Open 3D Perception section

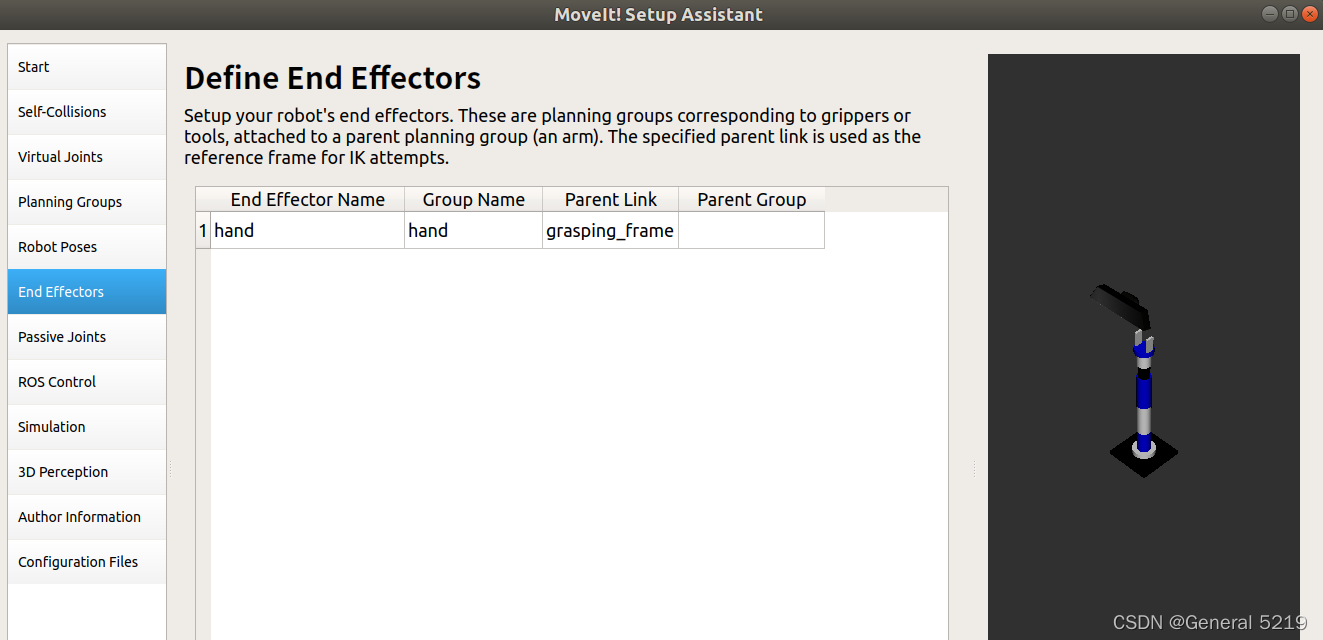click(87, 472)
